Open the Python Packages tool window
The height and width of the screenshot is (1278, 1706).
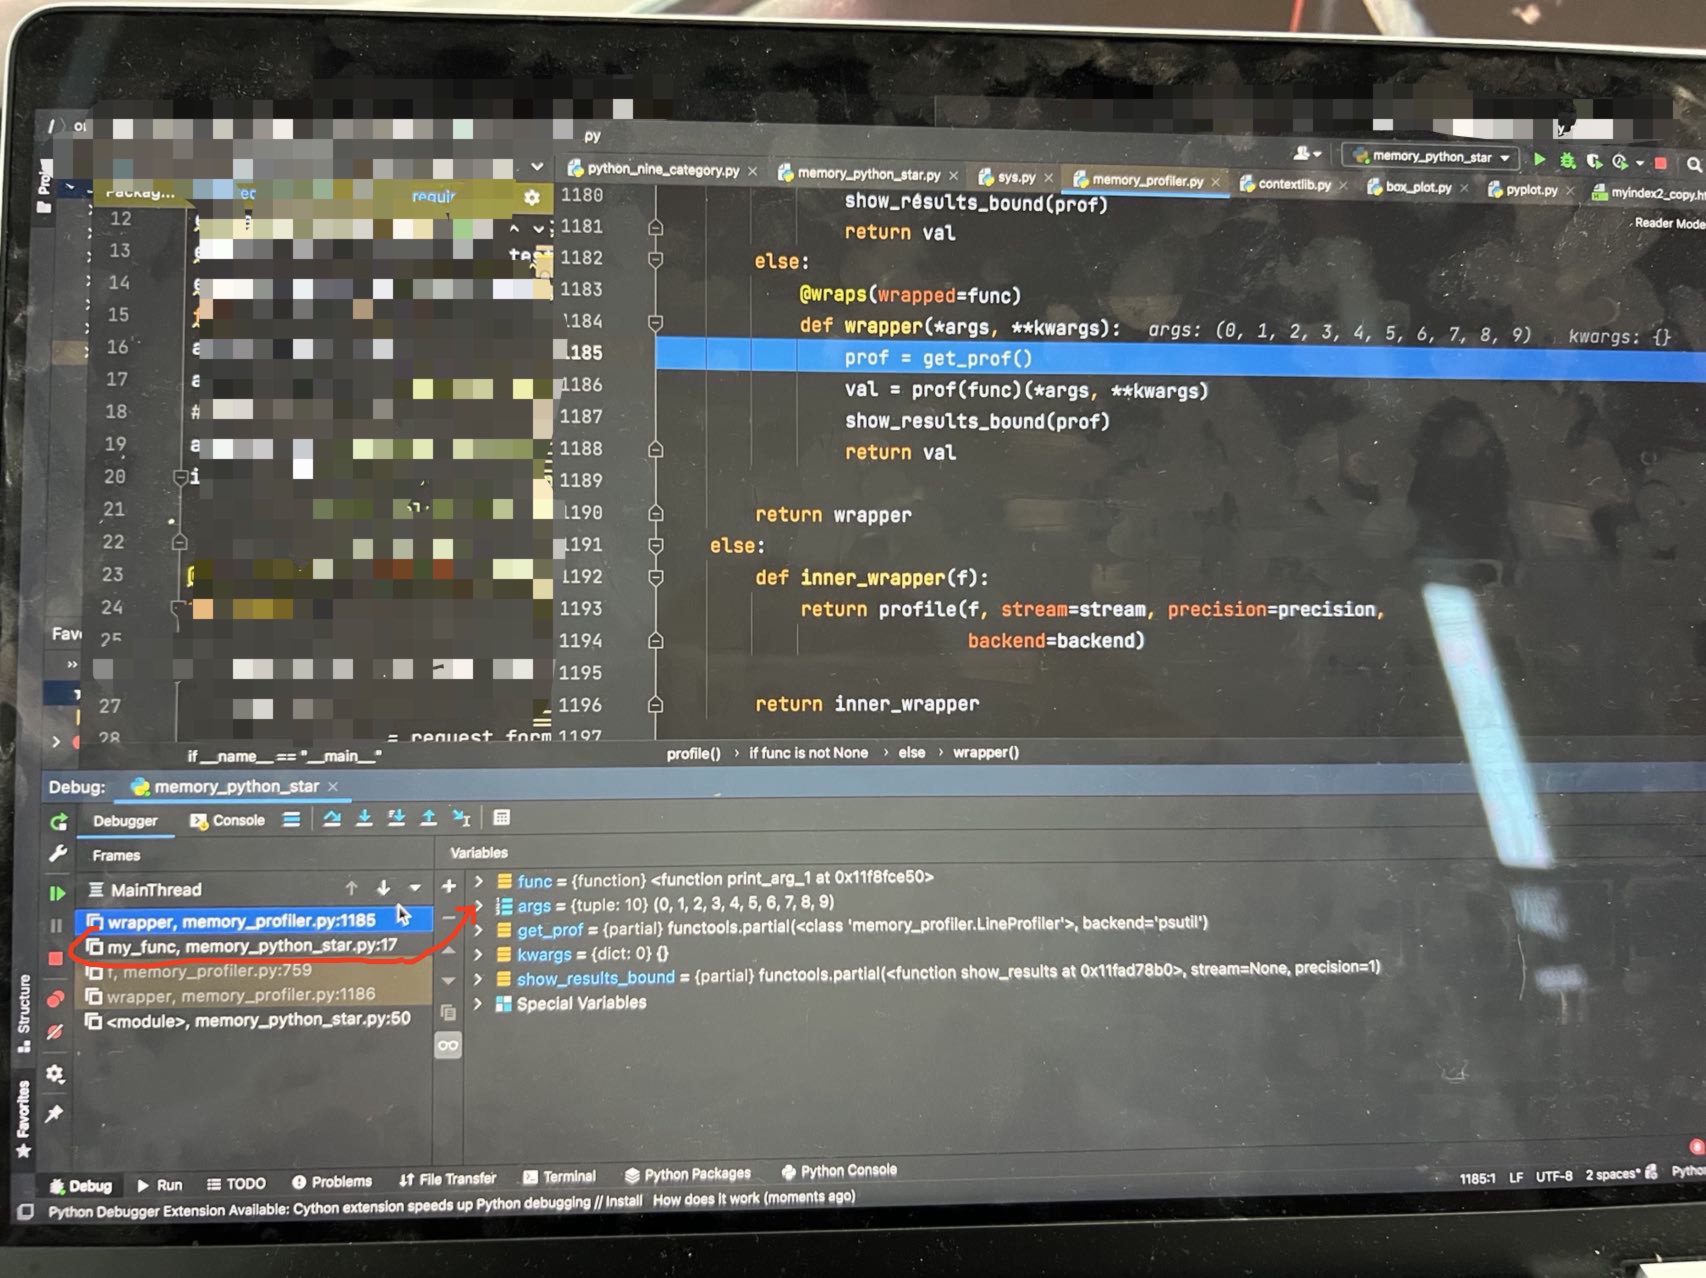coord(687,1174)
